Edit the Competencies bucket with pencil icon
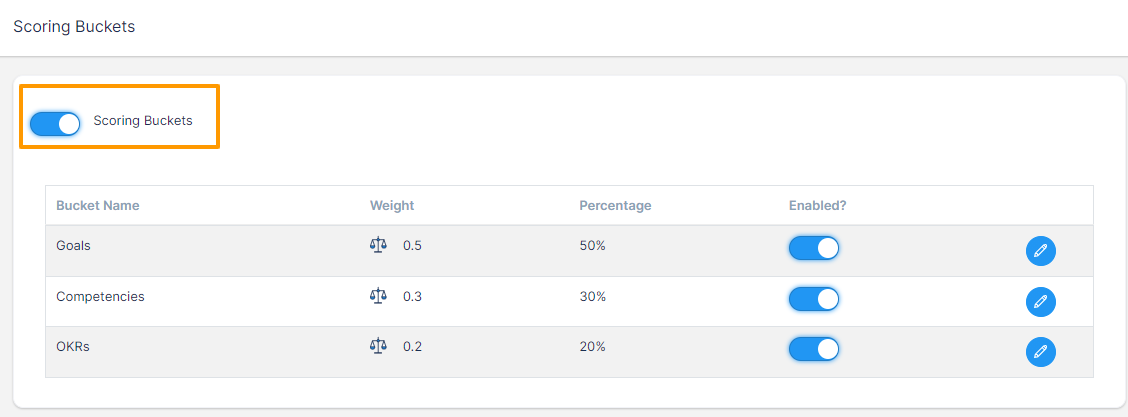The image size is (1128, 417). tap(1040, 301)
